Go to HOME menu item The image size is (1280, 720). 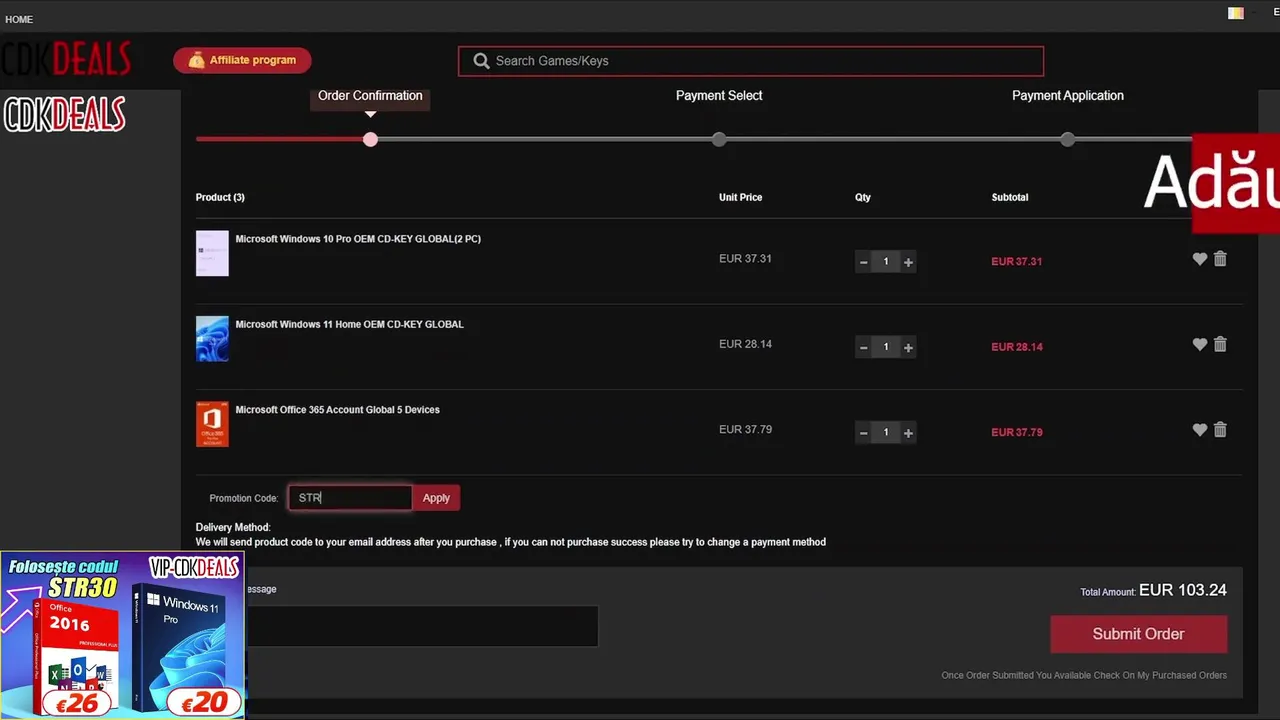pos(19,19)
